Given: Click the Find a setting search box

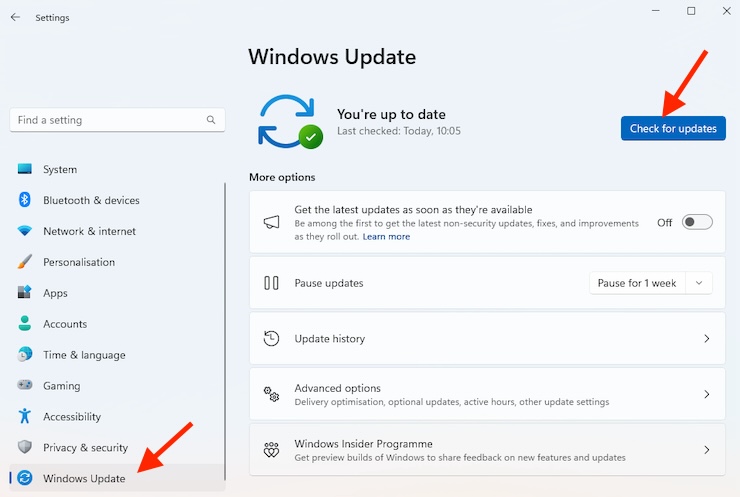Looking at the screenshot, I should pyautogui.click(x=117, y=120).
